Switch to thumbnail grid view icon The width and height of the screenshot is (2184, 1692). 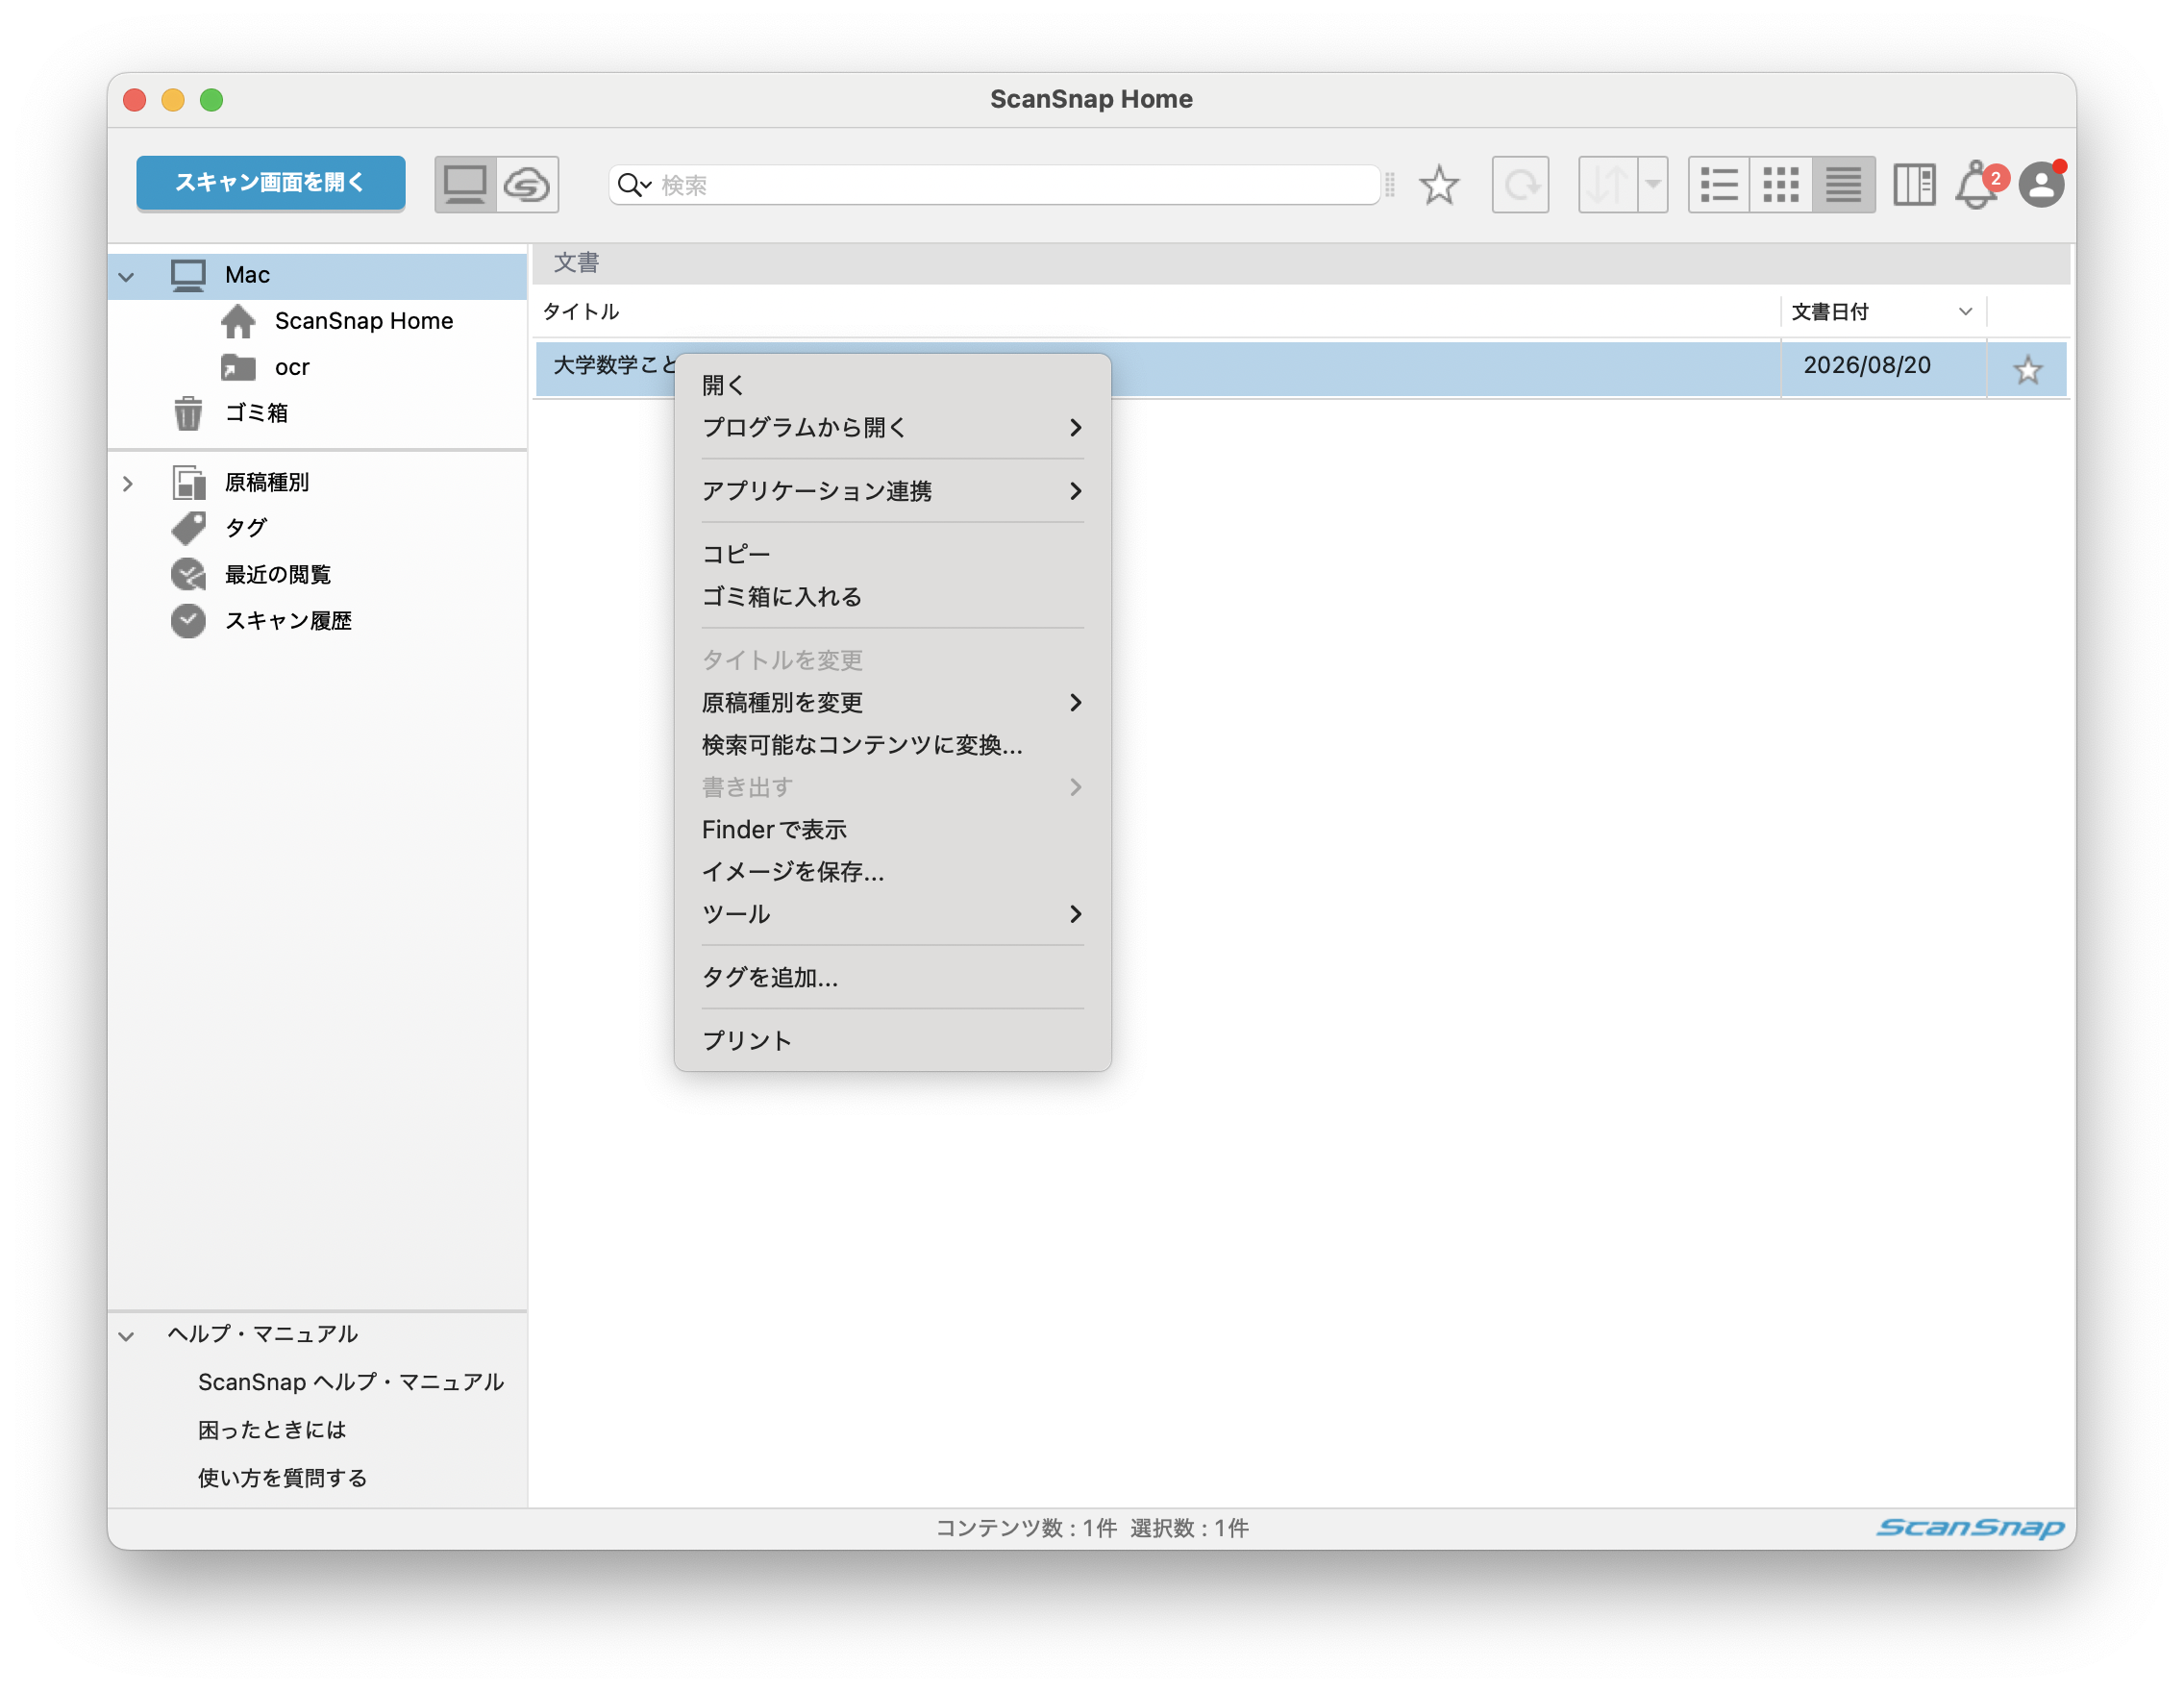click(x=1781, y=185)
